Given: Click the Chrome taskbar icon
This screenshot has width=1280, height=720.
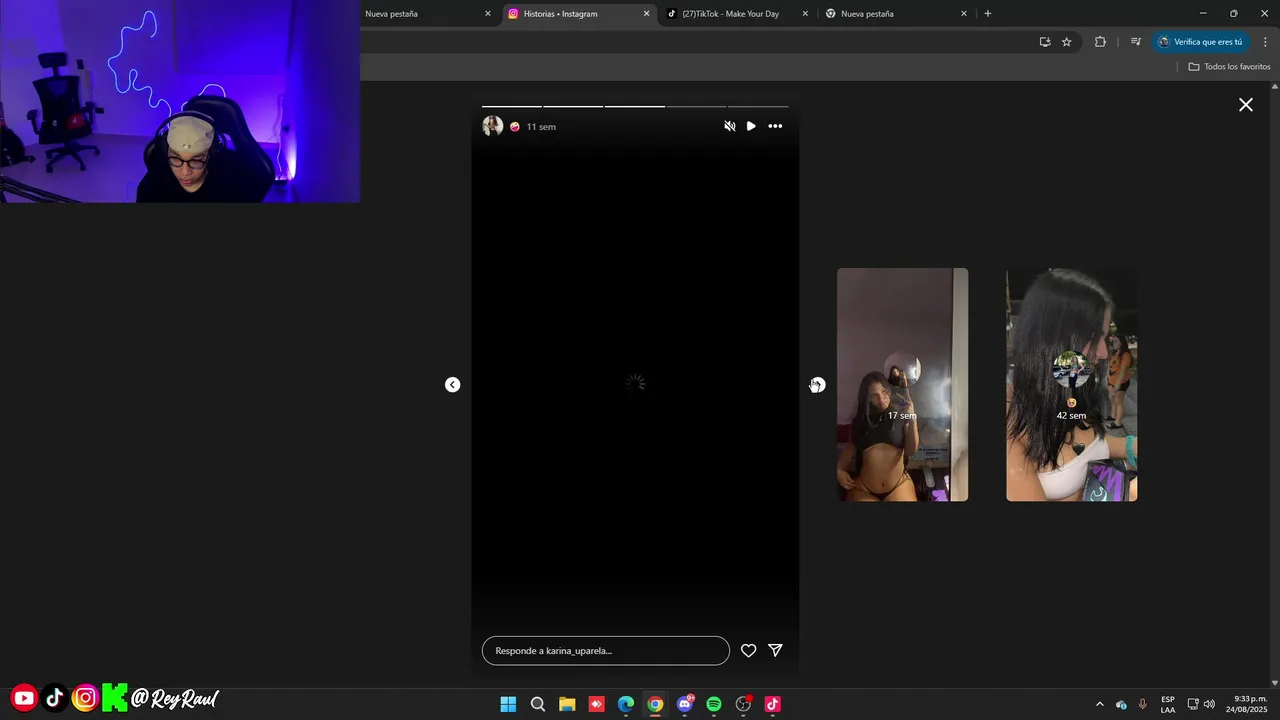Looking at the screenshot, I should 655,704.
